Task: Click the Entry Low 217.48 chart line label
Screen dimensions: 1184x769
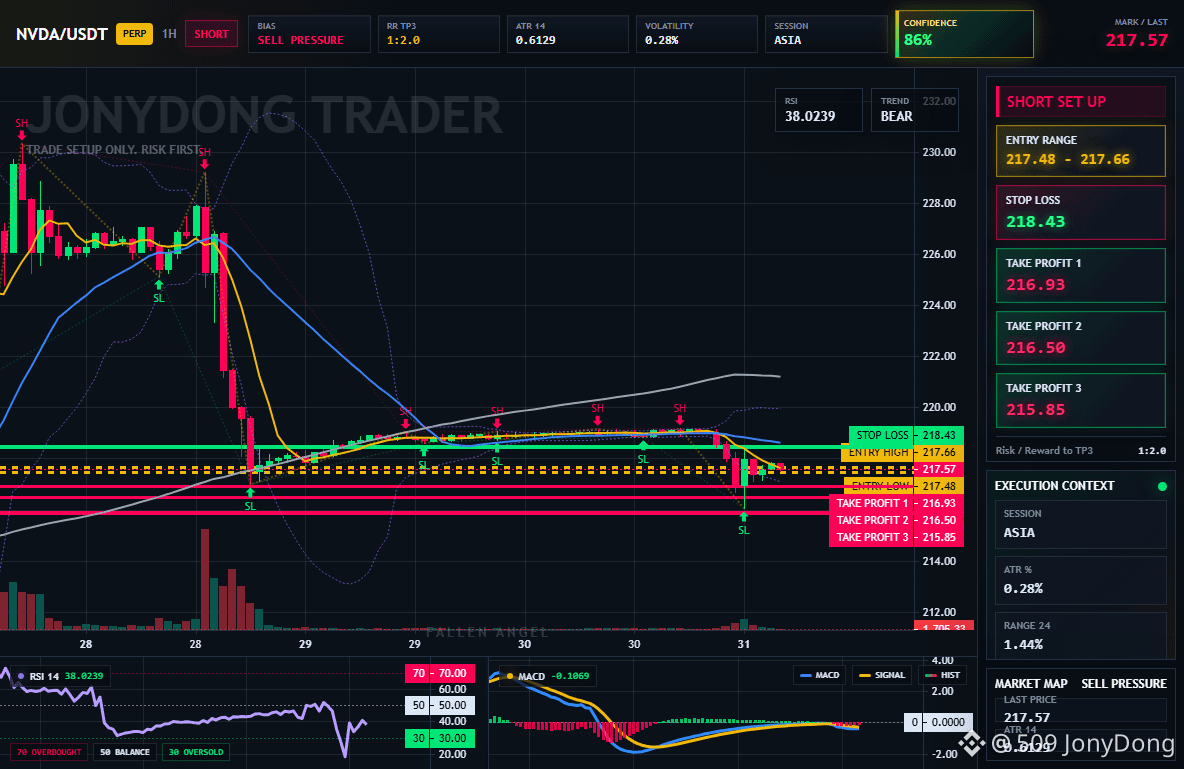Action: 904,486
